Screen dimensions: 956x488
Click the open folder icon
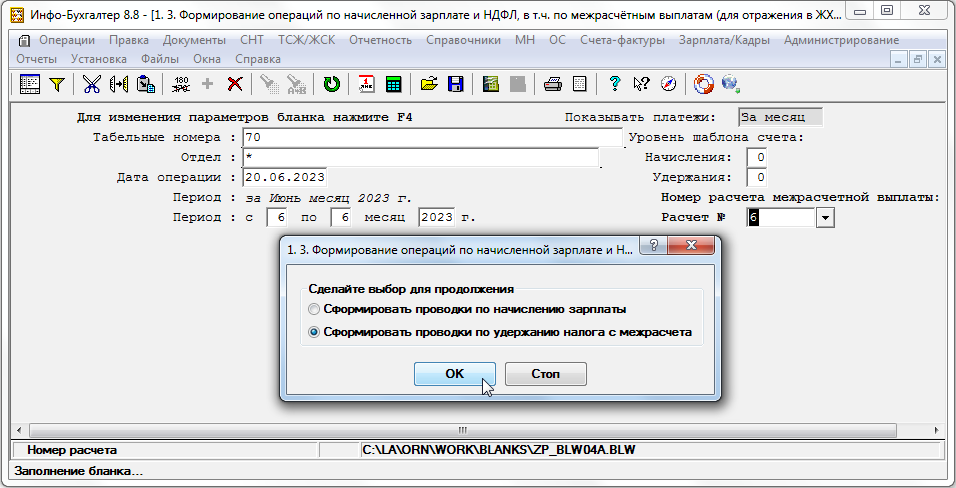tap(429, 84)
